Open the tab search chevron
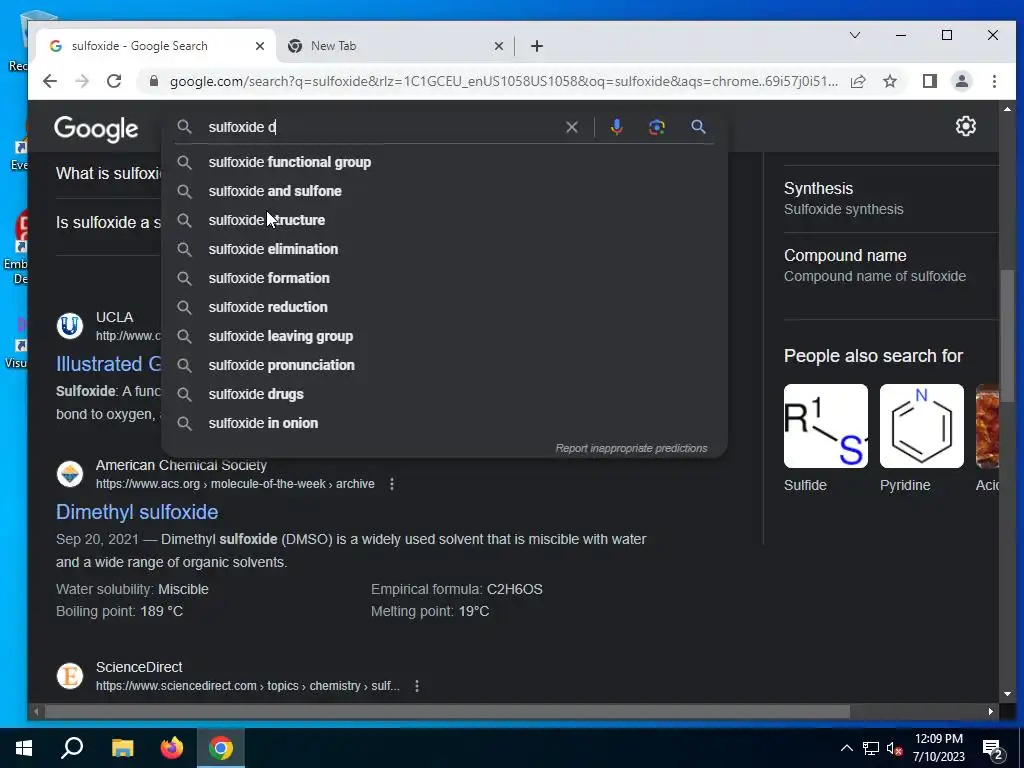Image resolution: width=1024 pixels, height=768 pixels. pyautogui.click(x=854, y=35)
